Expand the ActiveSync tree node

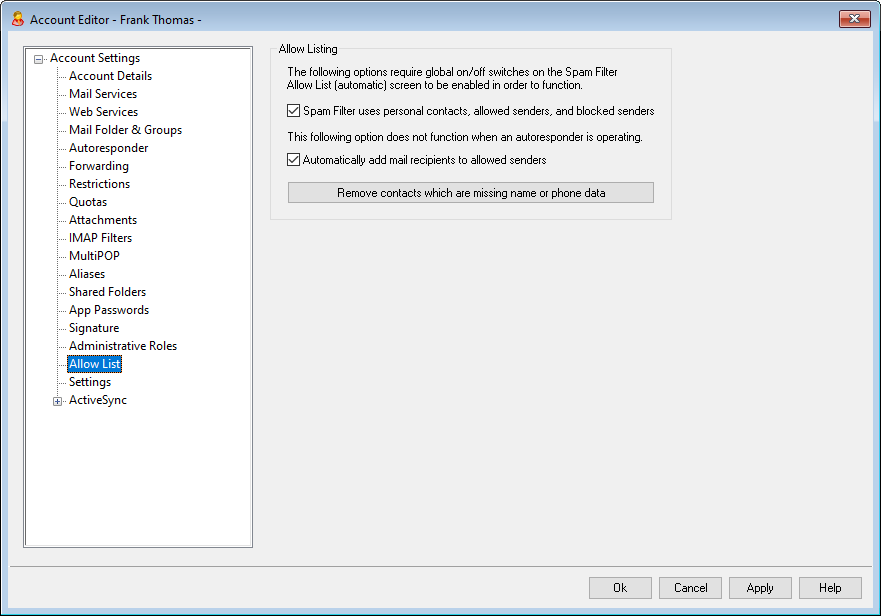(58, 401)
